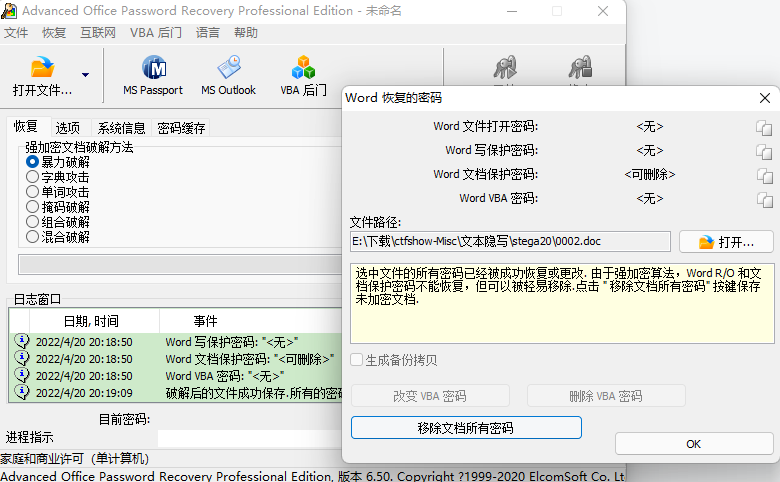780x482 pixels.
Task: Open the 打开文件 toolbar icon
Action: tap(42, 76)
